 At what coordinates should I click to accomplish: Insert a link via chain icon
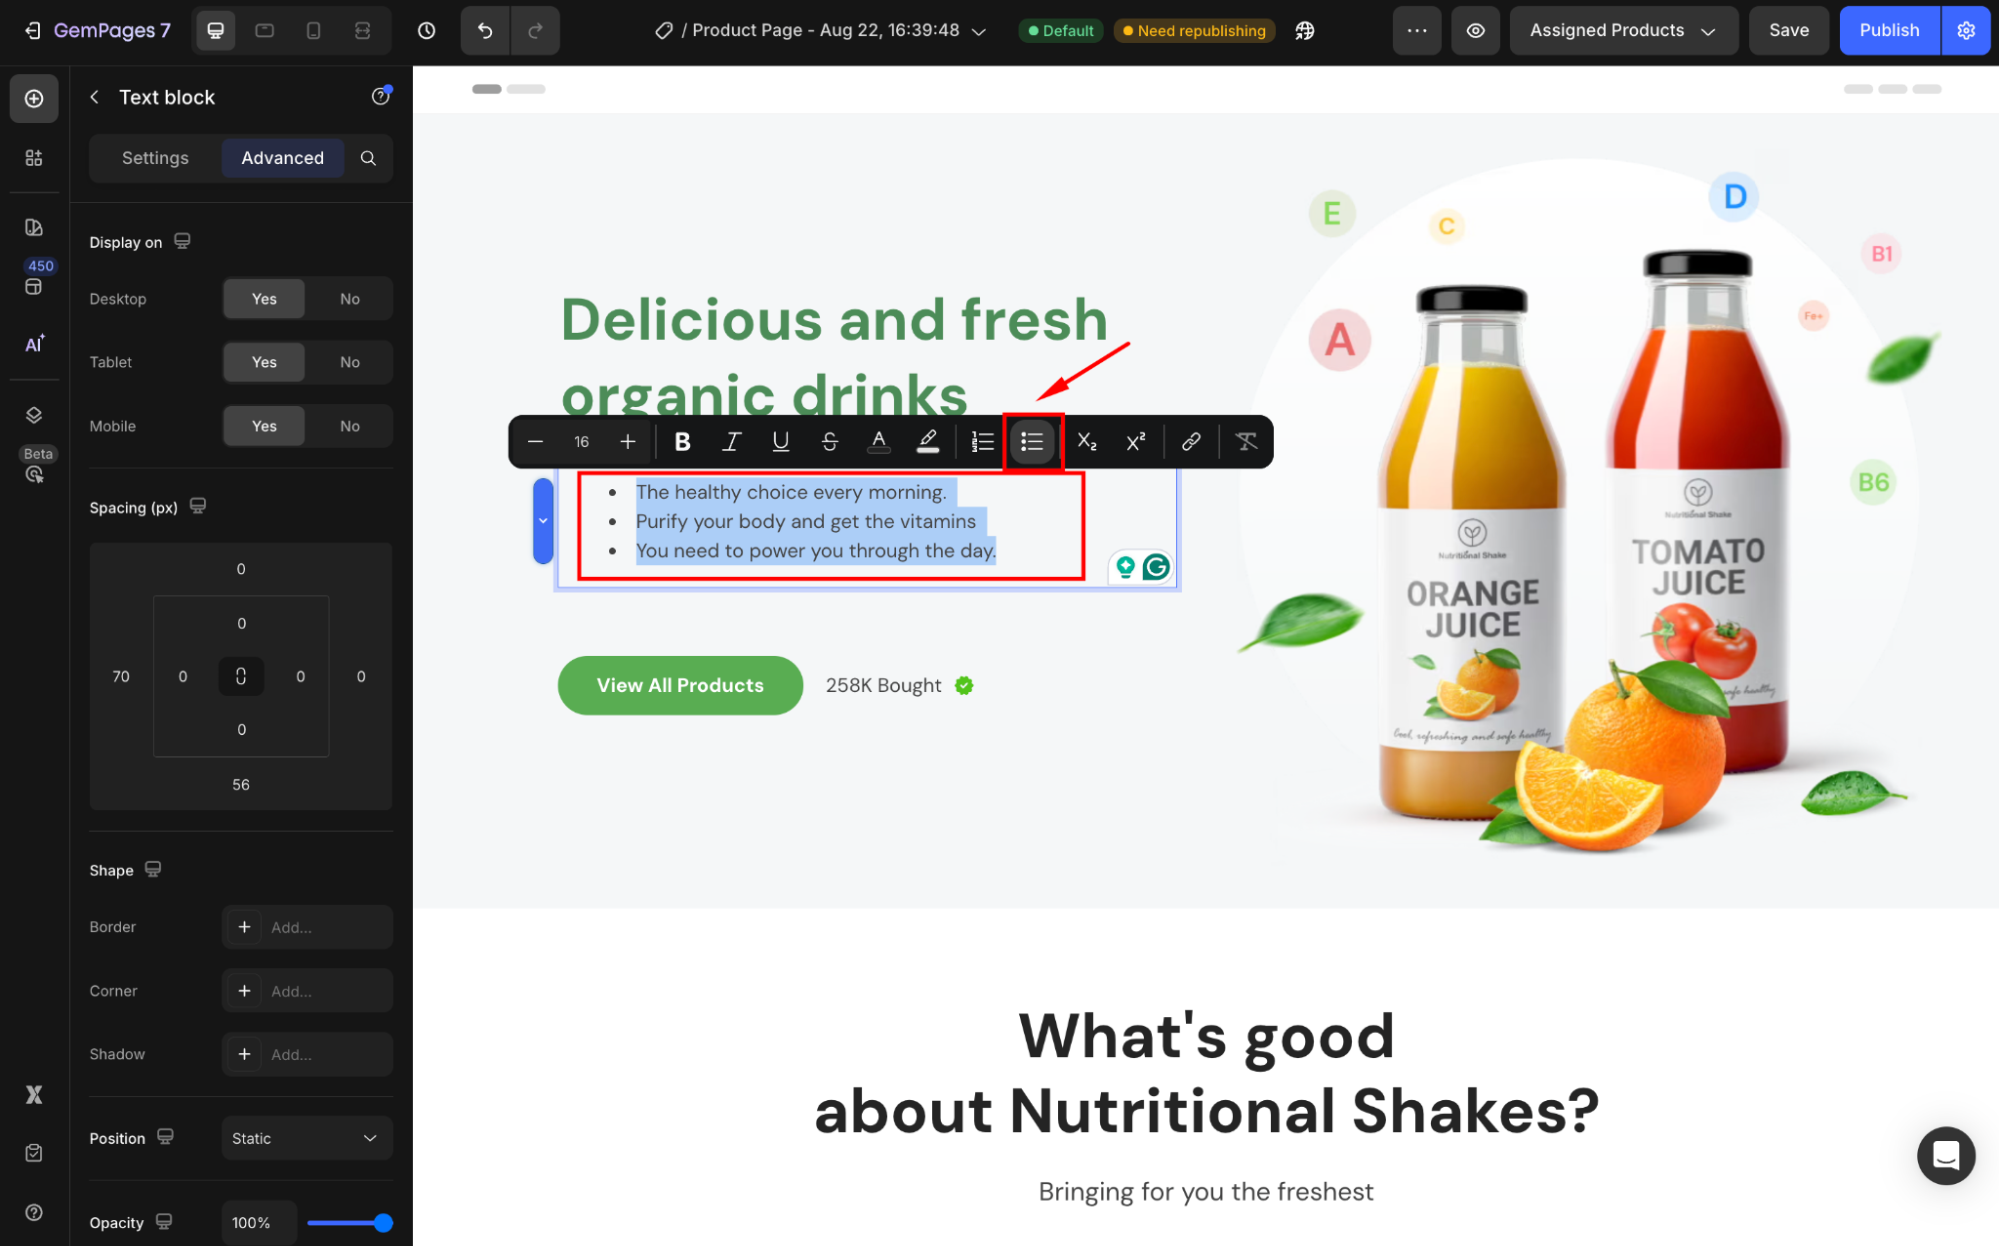pyautogui.click(x=1190, y=442)
